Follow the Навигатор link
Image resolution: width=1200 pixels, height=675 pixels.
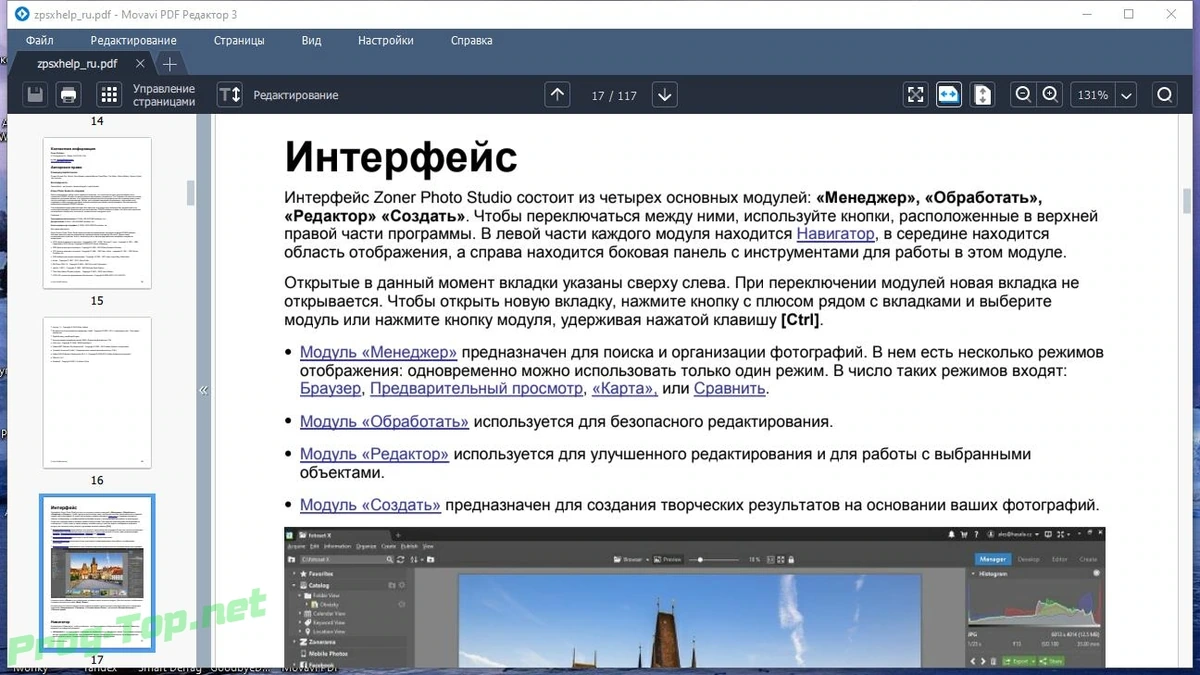(835, 234)
